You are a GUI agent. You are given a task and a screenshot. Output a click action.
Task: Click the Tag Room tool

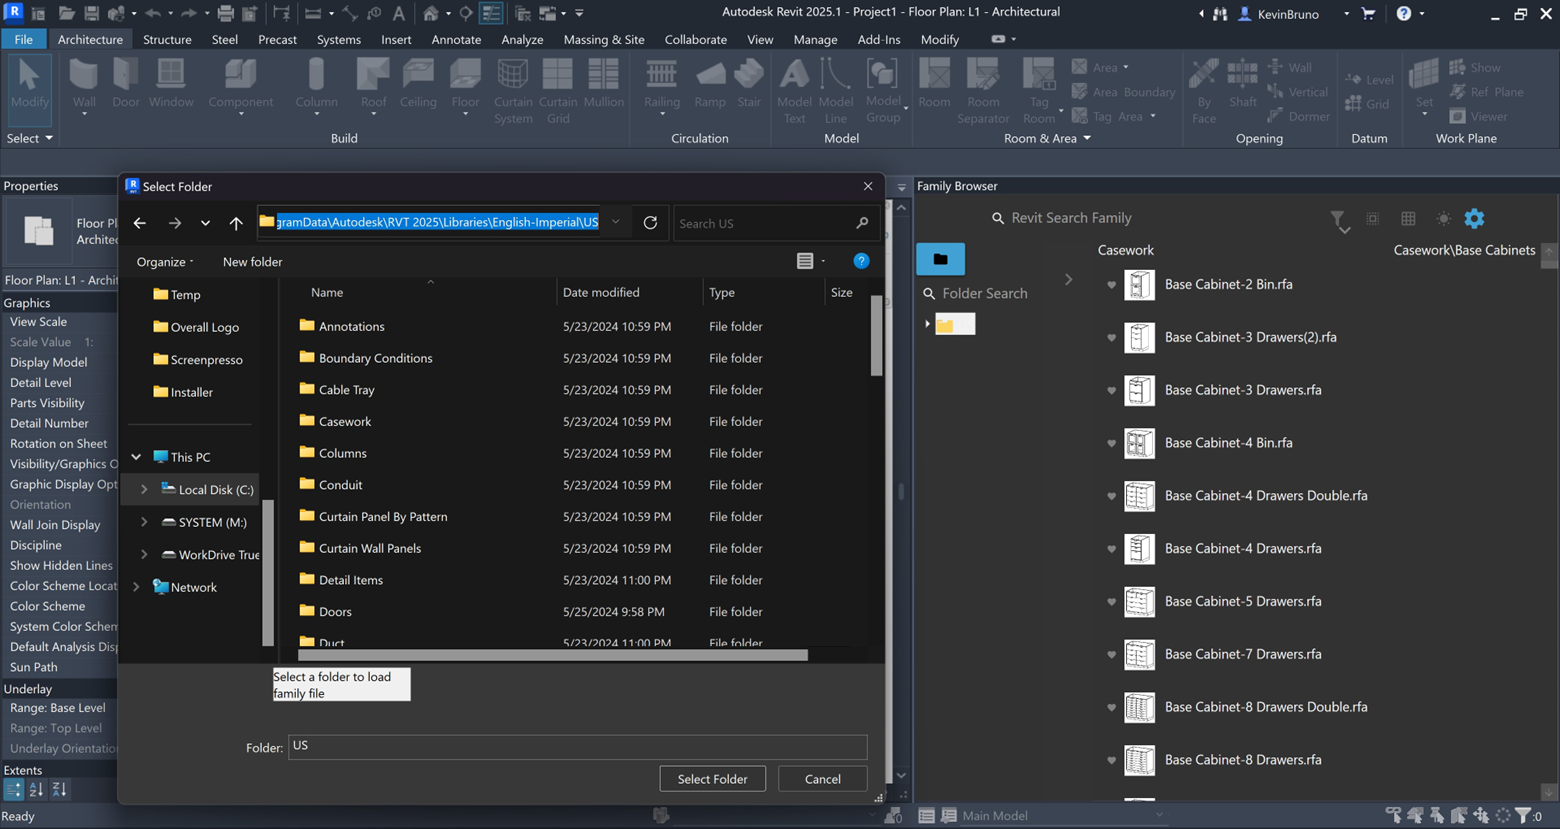point(1039,90)
